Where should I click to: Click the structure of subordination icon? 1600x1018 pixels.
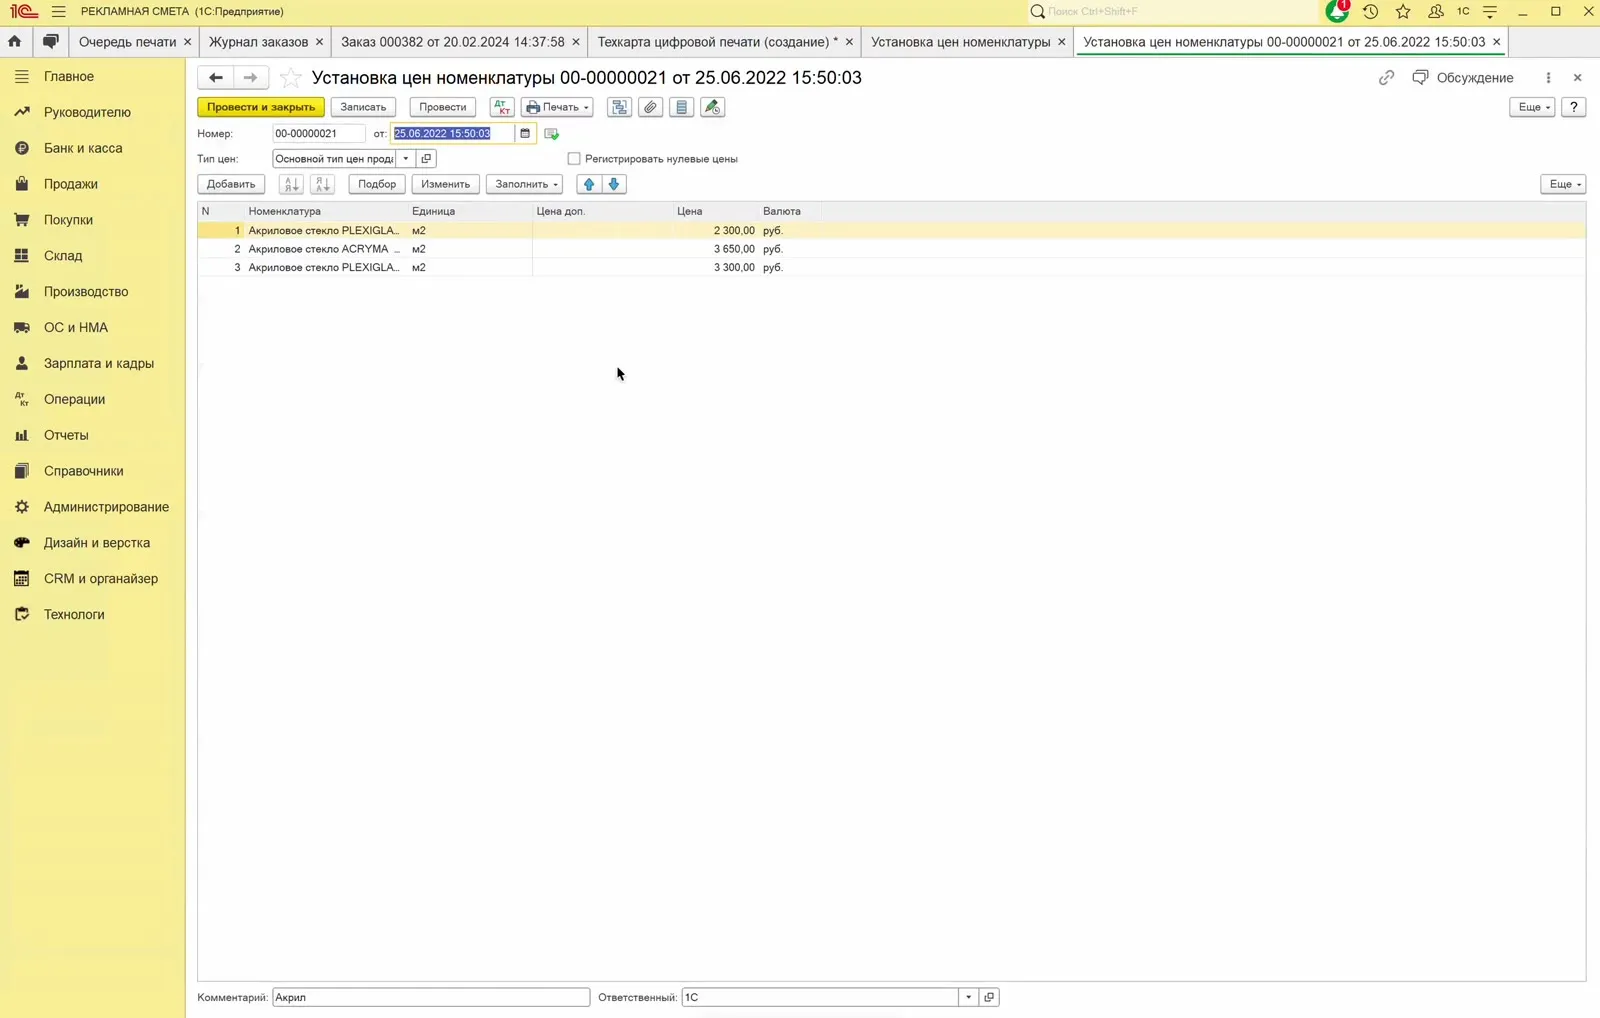[x=620, y=107]
